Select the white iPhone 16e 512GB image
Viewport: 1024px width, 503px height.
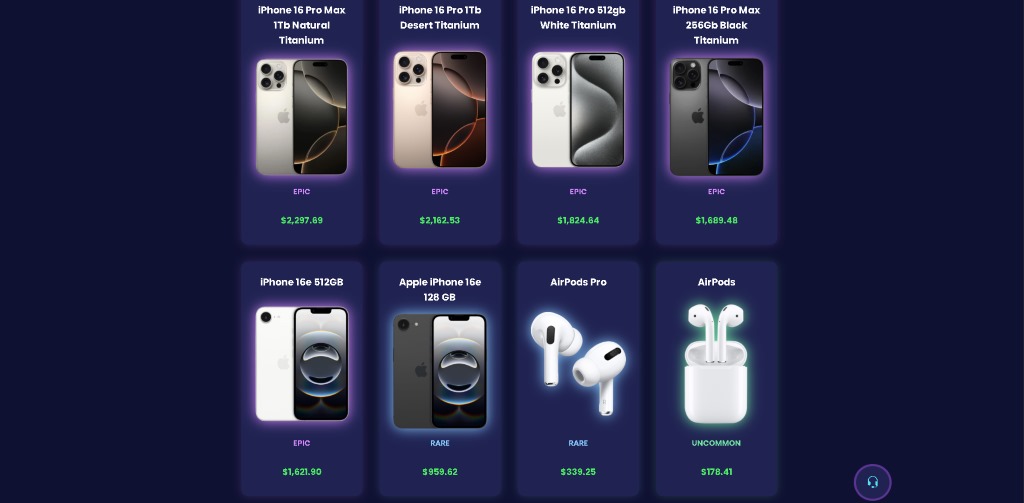click(x=302, y=364)
